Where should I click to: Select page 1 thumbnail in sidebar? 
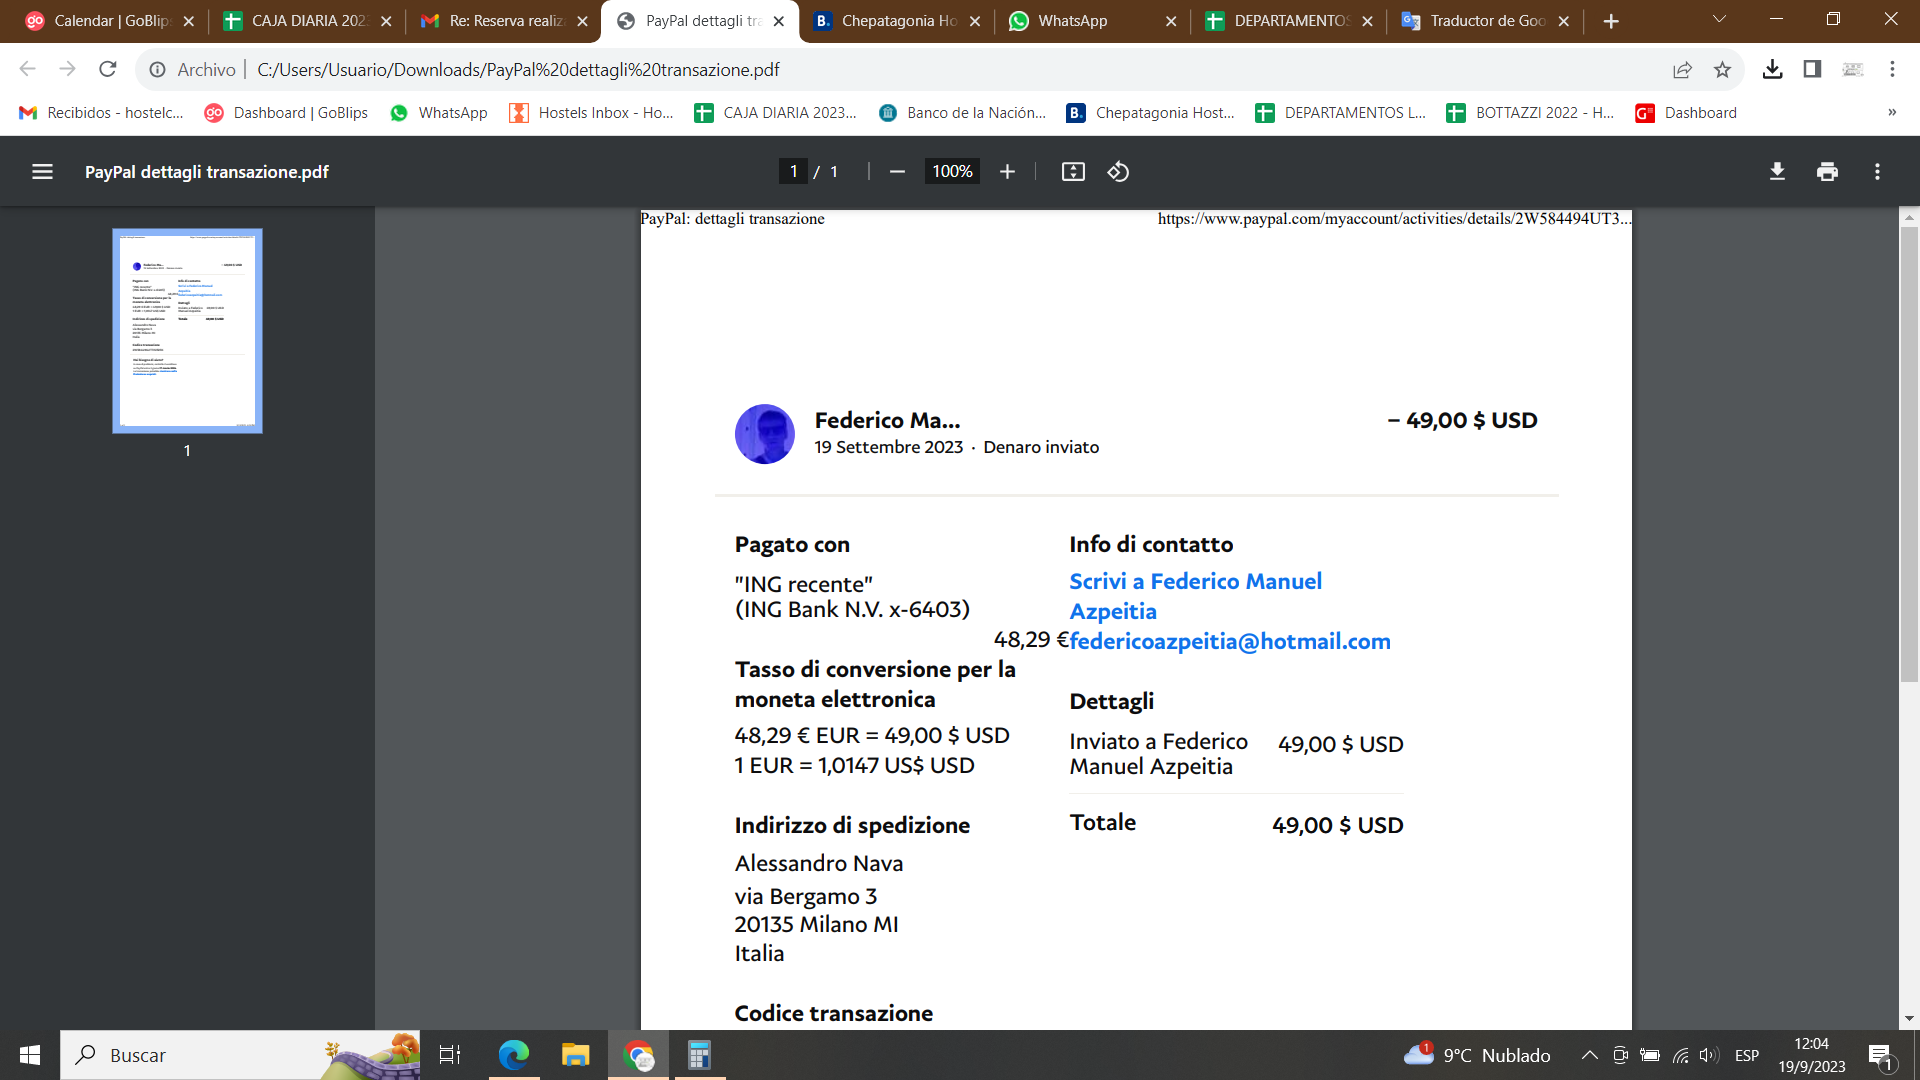(187, 330)
